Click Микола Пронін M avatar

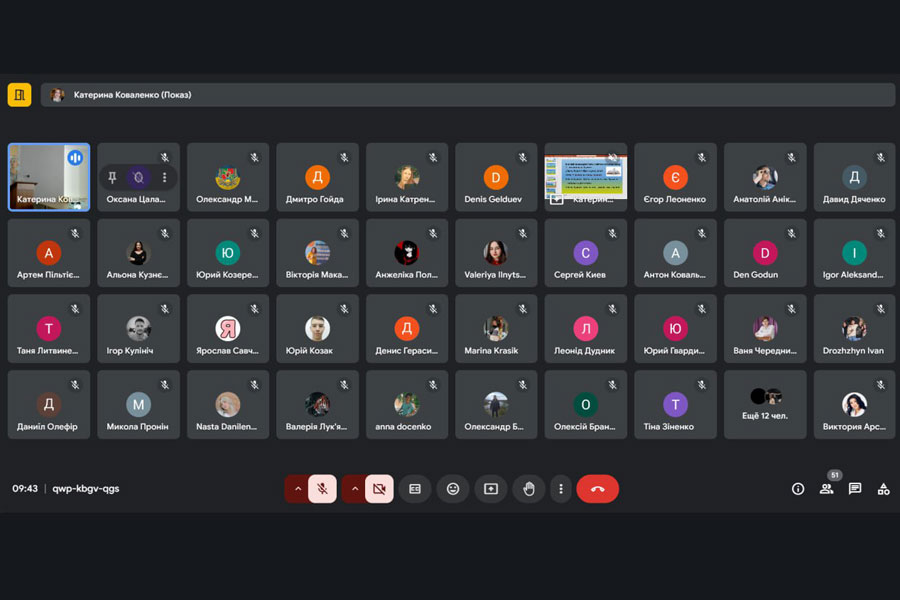[x=138, y=404]
